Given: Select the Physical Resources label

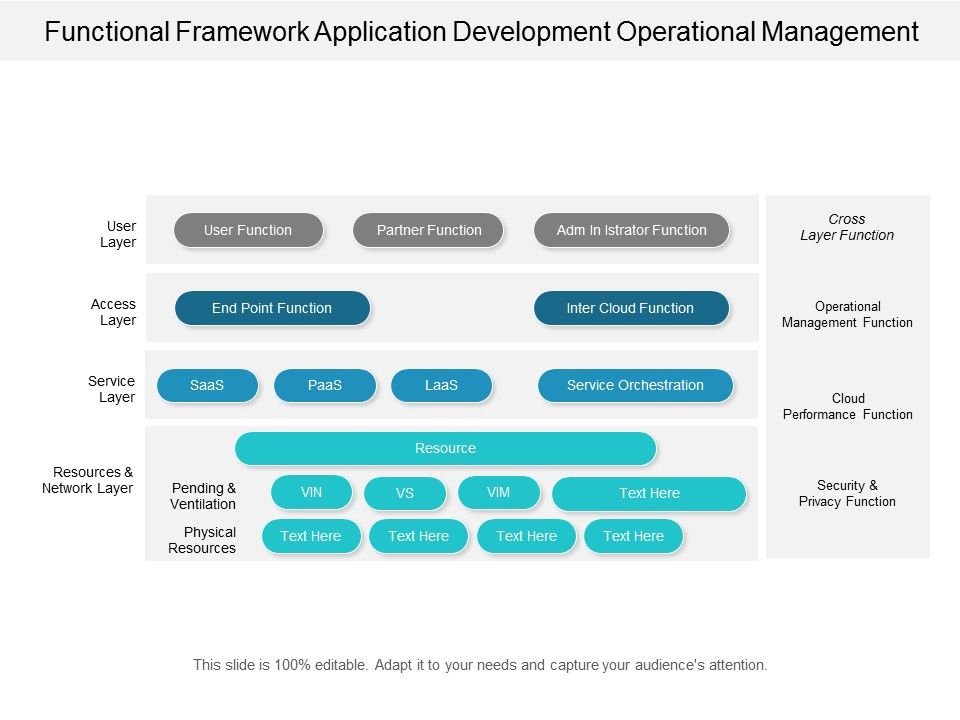Looking at the screenshot, I should 202,540.
